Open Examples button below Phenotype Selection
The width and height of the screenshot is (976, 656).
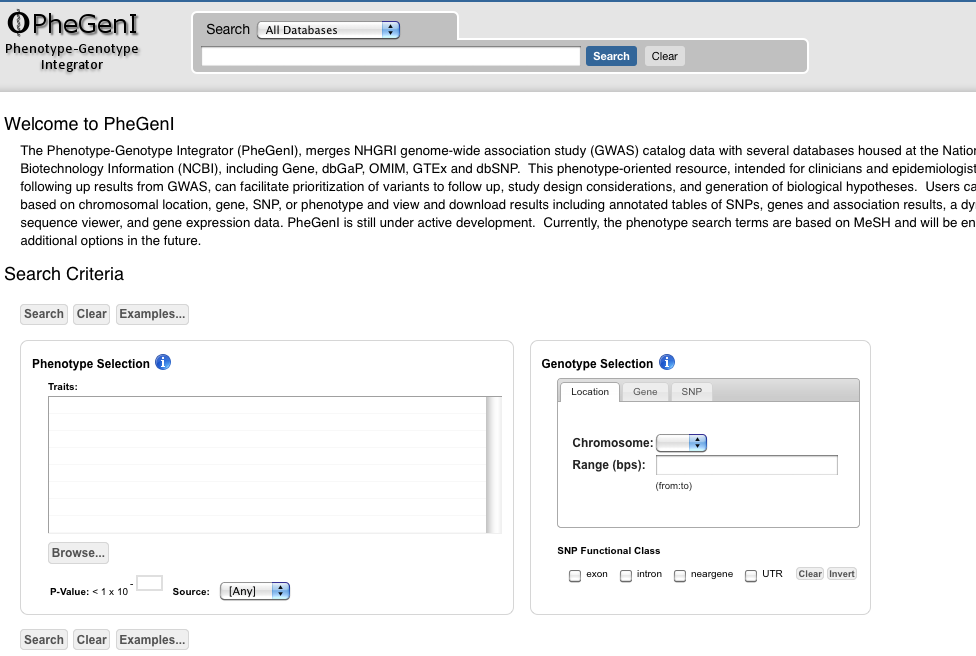point(152,640)
